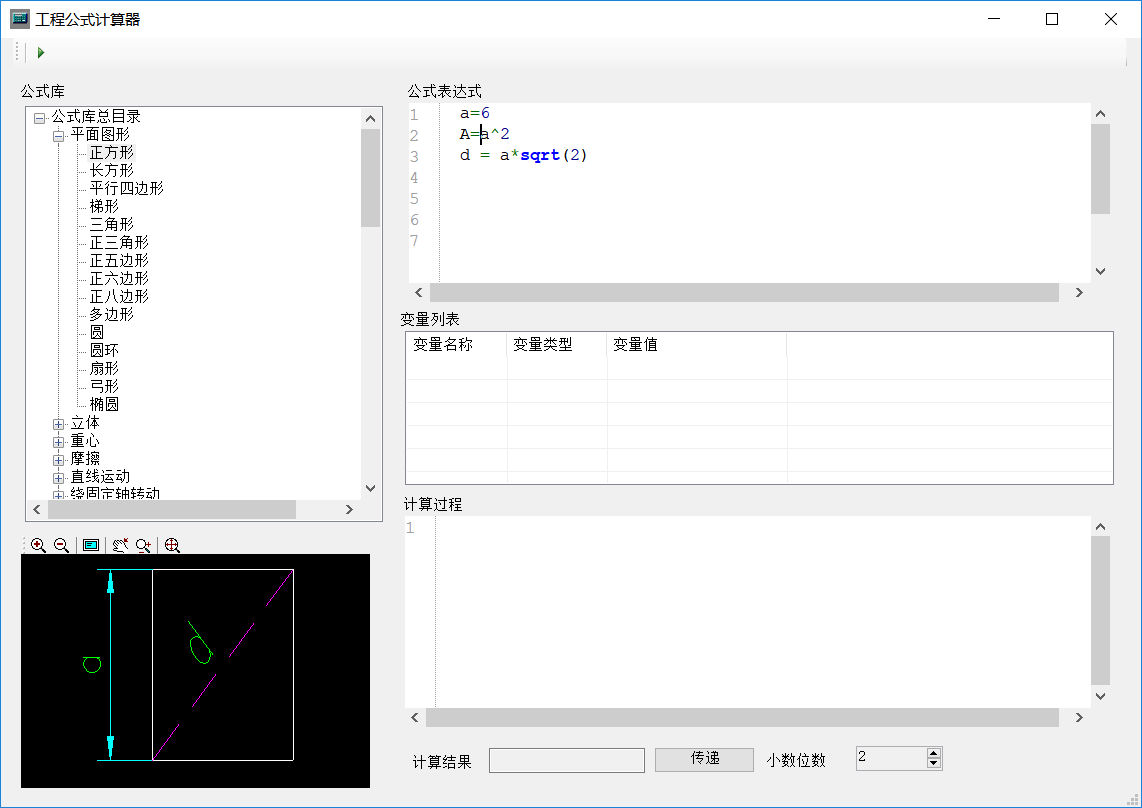This screenshot has width=1142, height=808.
Task: Select 正五边形 in formula tree
Action: pos(119,260)
